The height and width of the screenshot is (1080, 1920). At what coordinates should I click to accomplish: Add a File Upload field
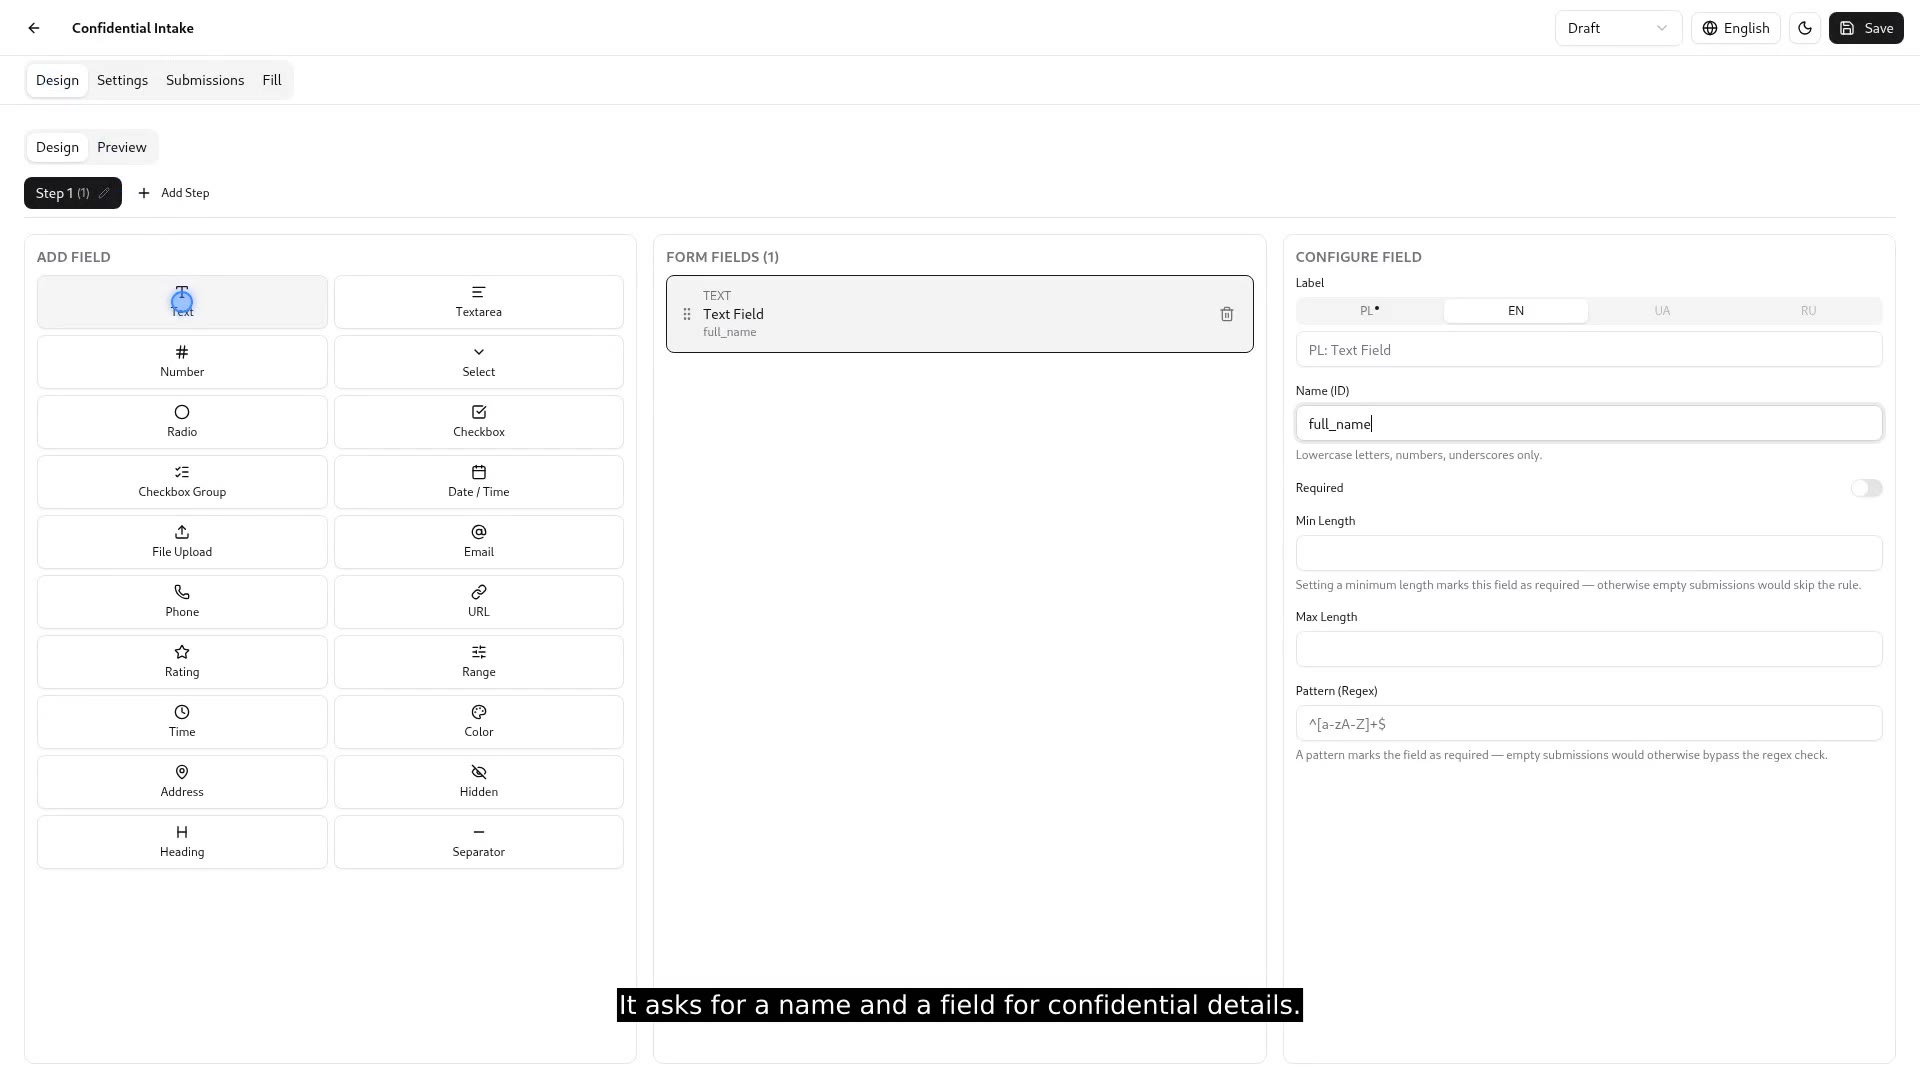point(182,542)
